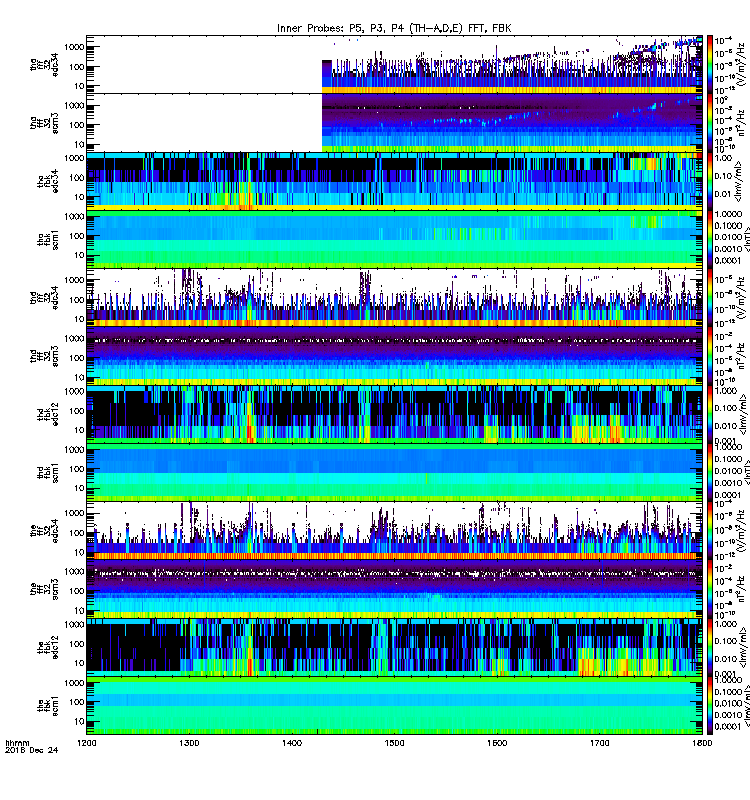
Task: Select the 'thd fbk scm1' panel label
Action: click(x=48, y=473)
